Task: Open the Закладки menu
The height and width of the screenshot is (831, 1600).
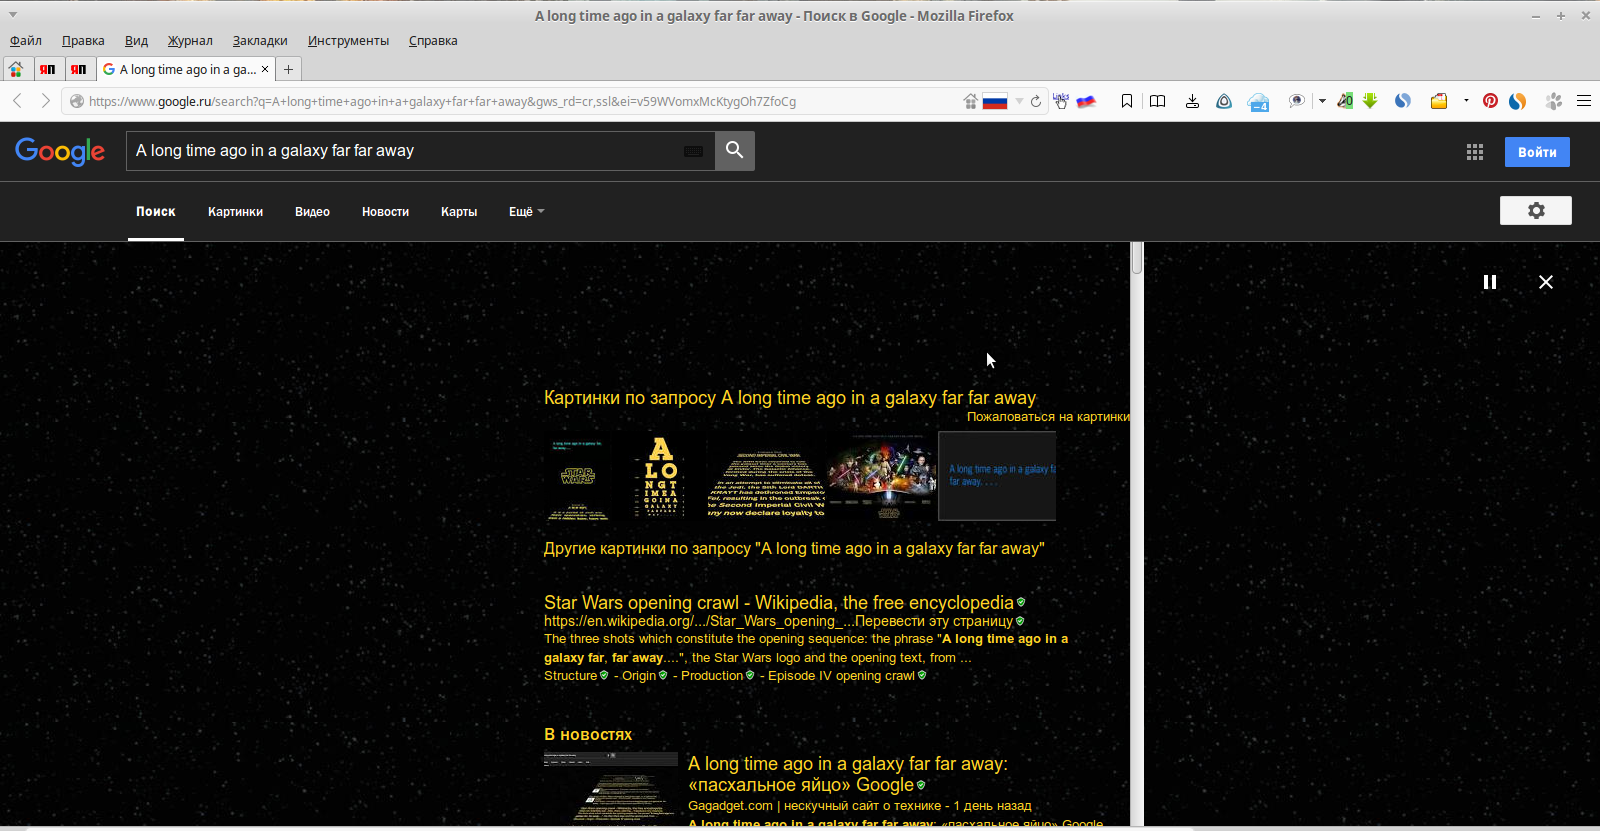Action: point(260,41)
